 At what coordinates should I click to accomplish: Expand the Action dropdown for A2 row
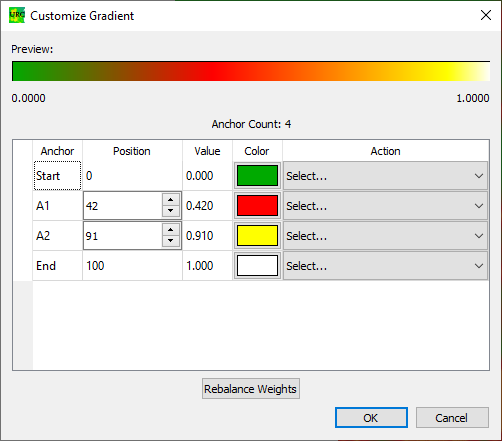(385, 236)
